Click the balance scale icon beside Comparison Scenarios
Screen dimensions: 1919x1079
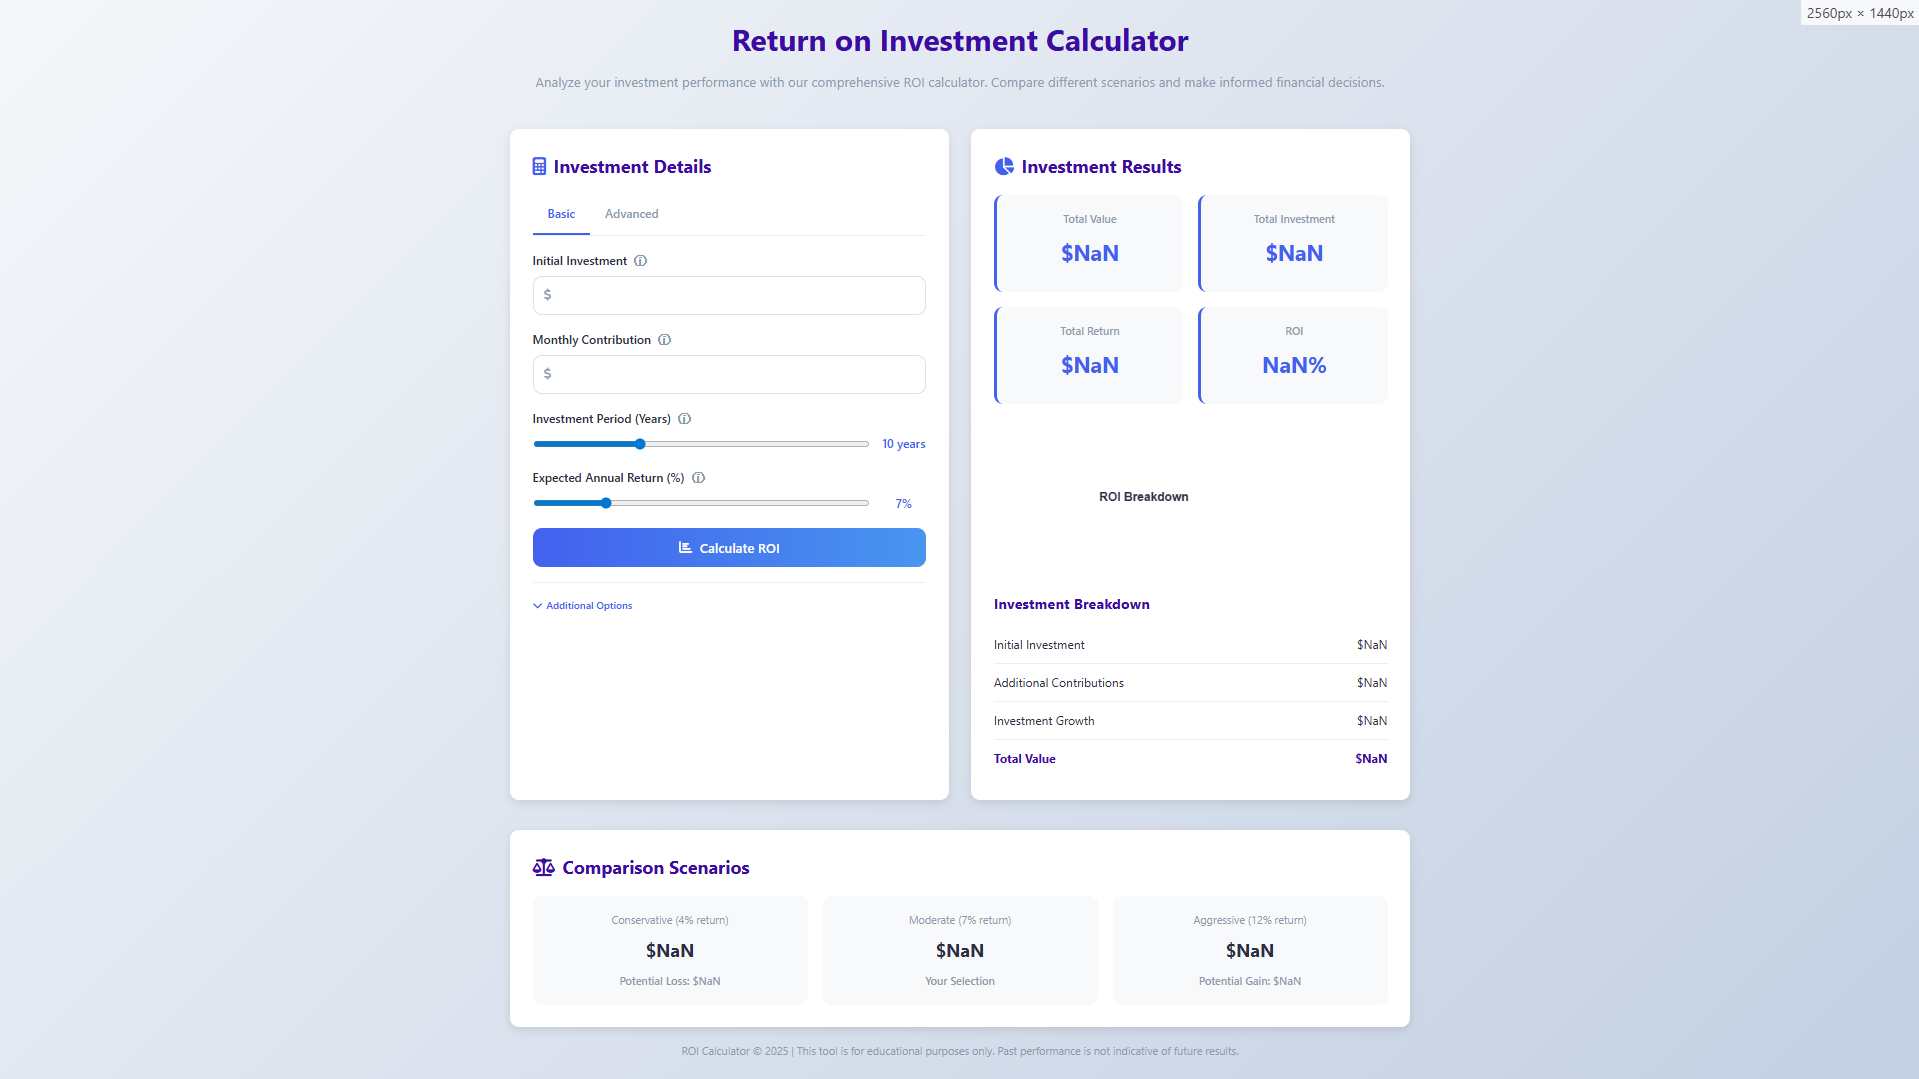tap(543, 868)
